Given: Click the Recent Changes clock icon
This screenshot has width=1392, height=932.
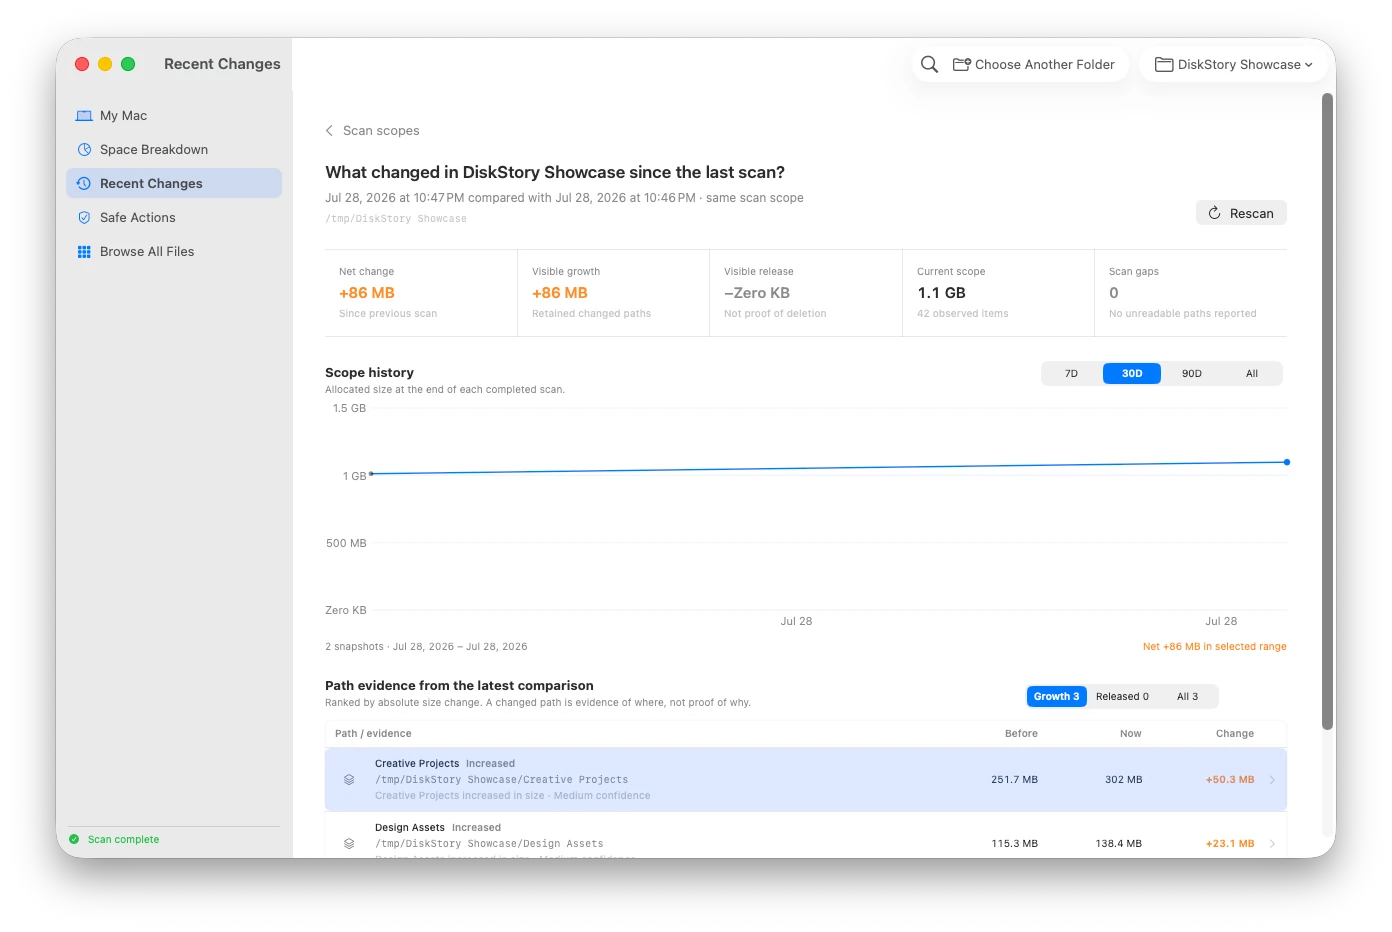Looking at the screenshot, I should click(x=84, y=184).
